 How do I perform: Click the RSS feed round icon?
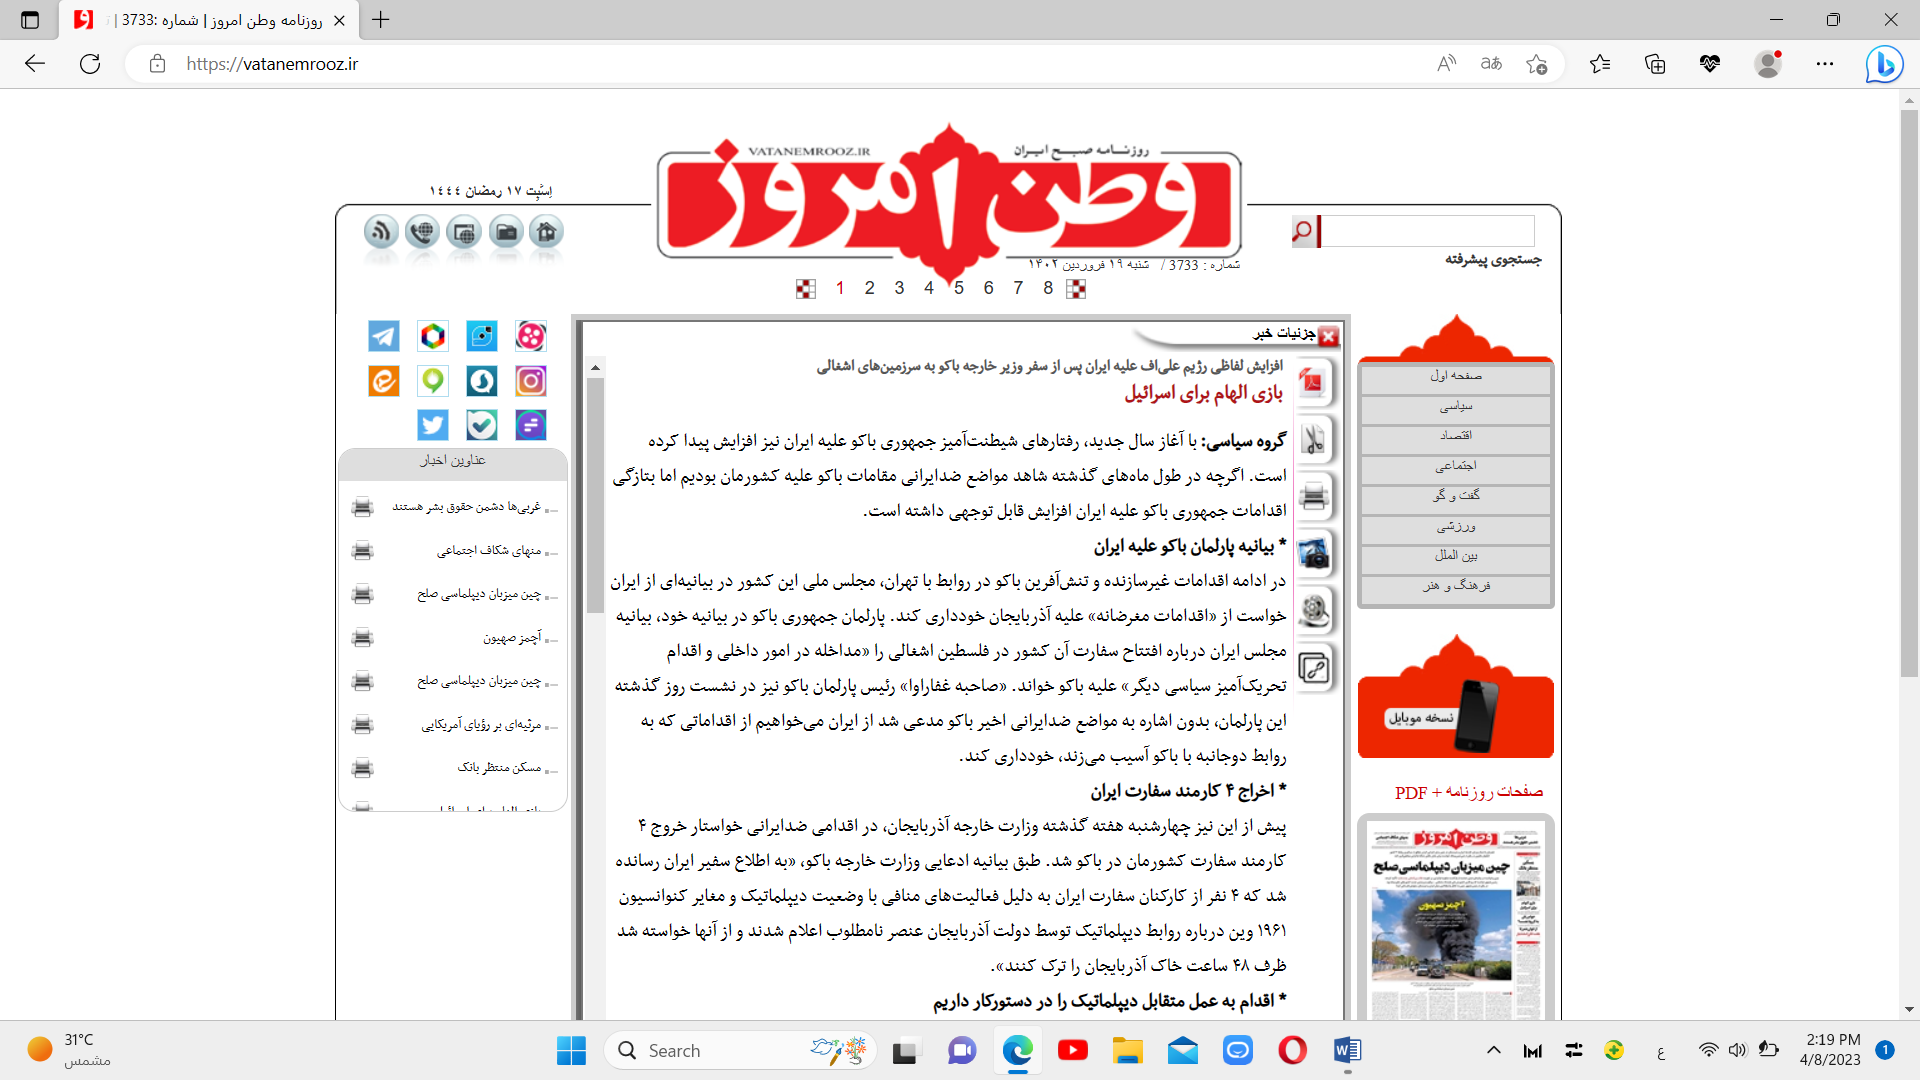point(381,232)
